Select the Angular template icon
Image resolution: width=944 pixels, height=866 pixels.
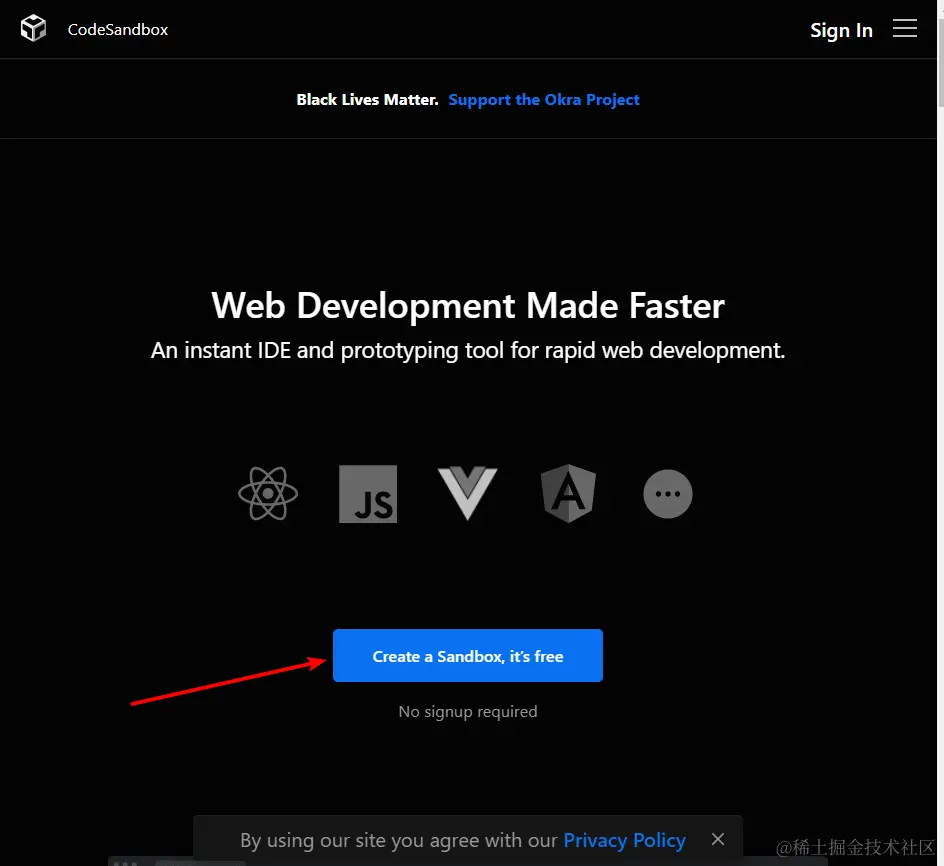tap(568, 493)
